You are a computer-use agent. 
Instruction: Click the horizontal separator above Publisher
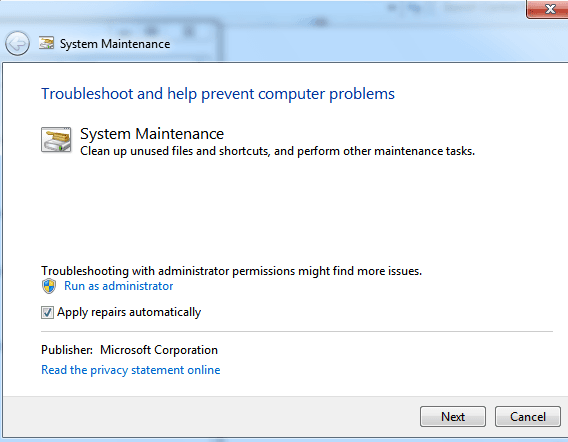(297, 331)
